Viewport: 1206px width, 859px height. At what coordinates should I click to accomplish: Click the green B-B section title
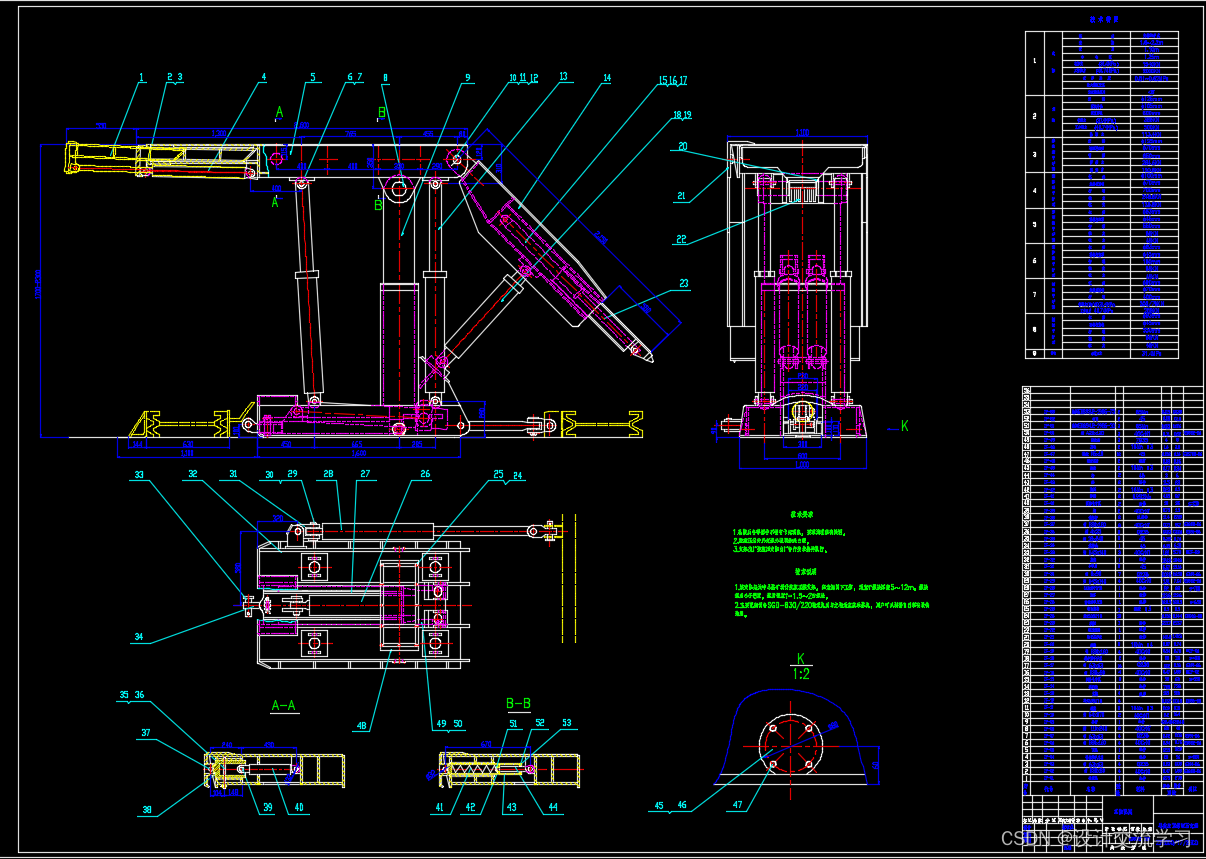(518, 705)
